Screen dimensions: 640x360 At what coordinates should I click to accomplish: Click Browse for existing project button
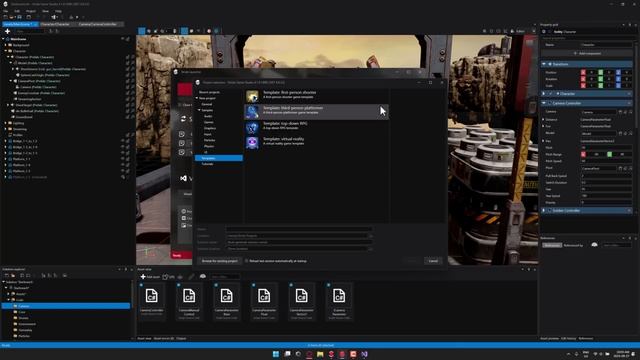pos(220,261)
